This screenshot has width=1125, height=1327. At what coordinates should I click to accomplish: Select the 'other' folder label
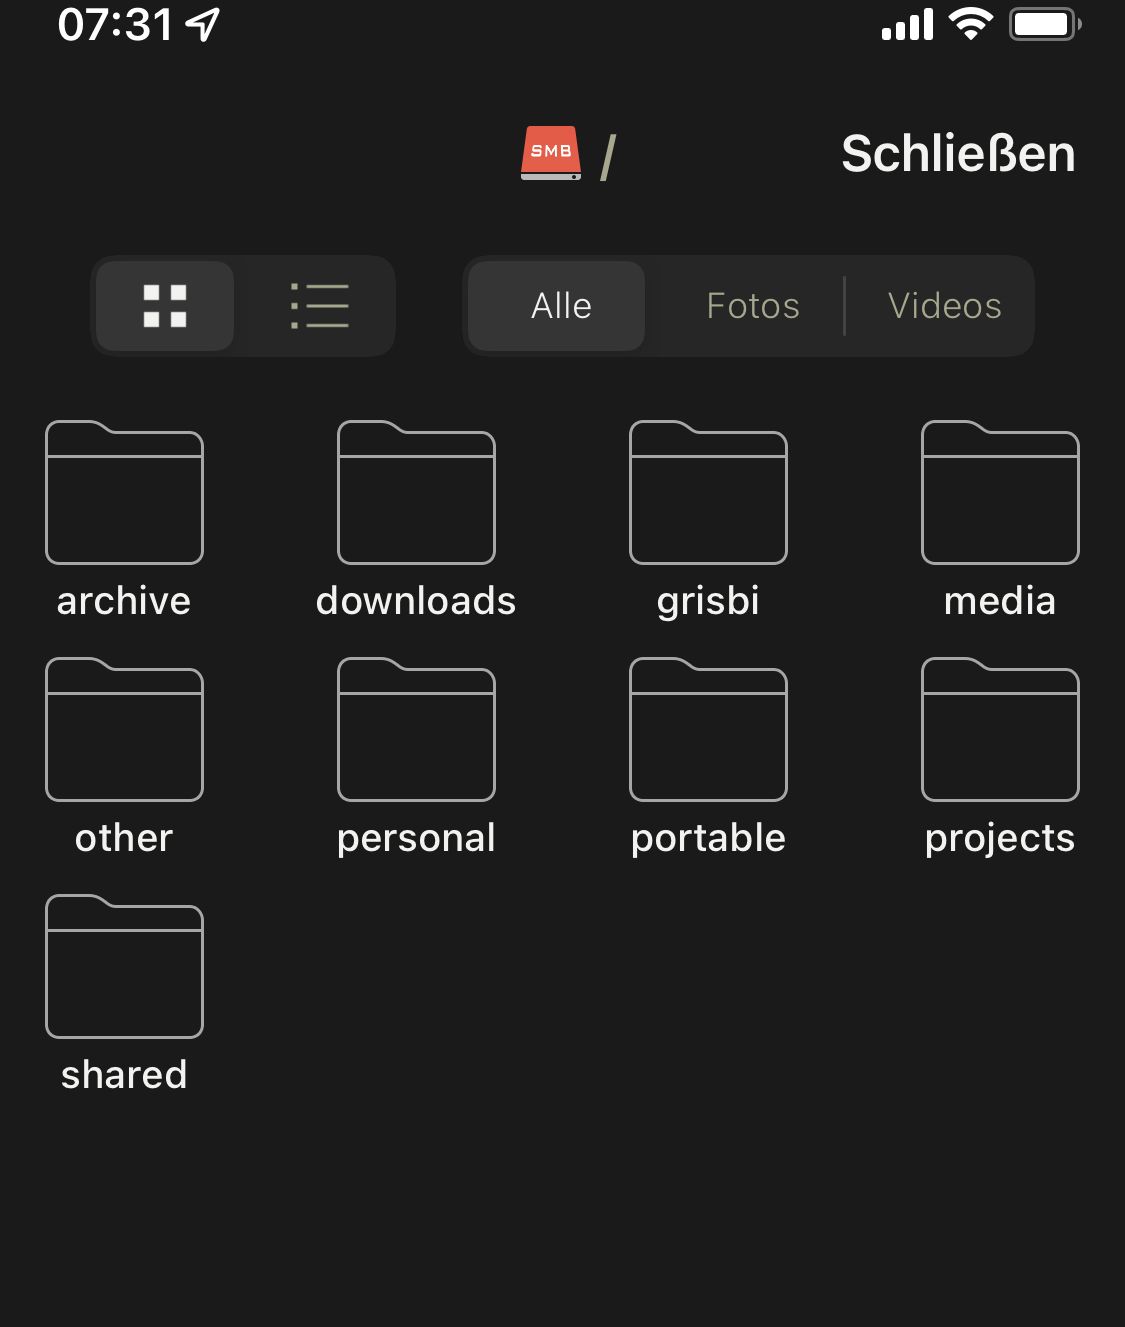click(x=124, y=838)
